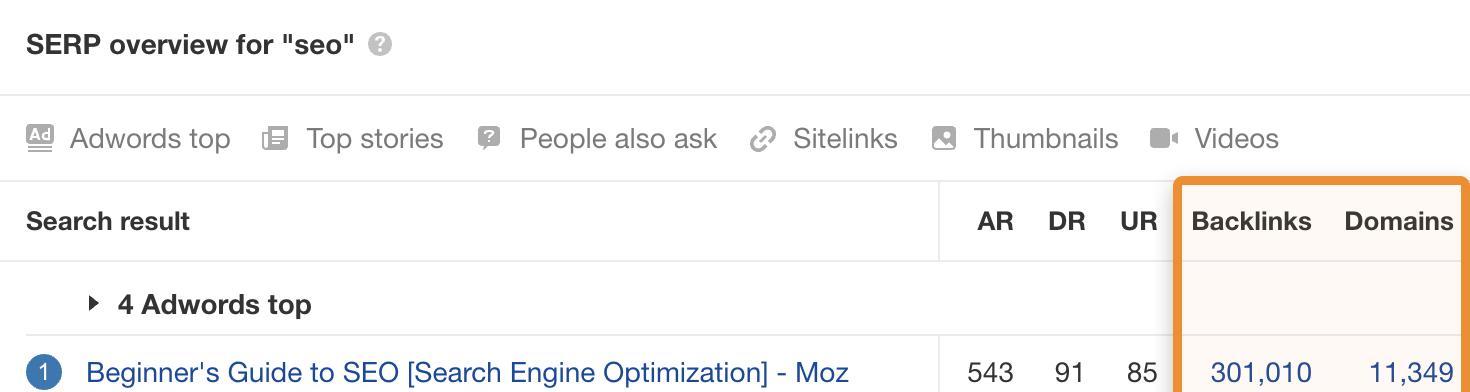Select the Top stories feature label
This screenshot has height=392, width=1470.
[374, 138]
